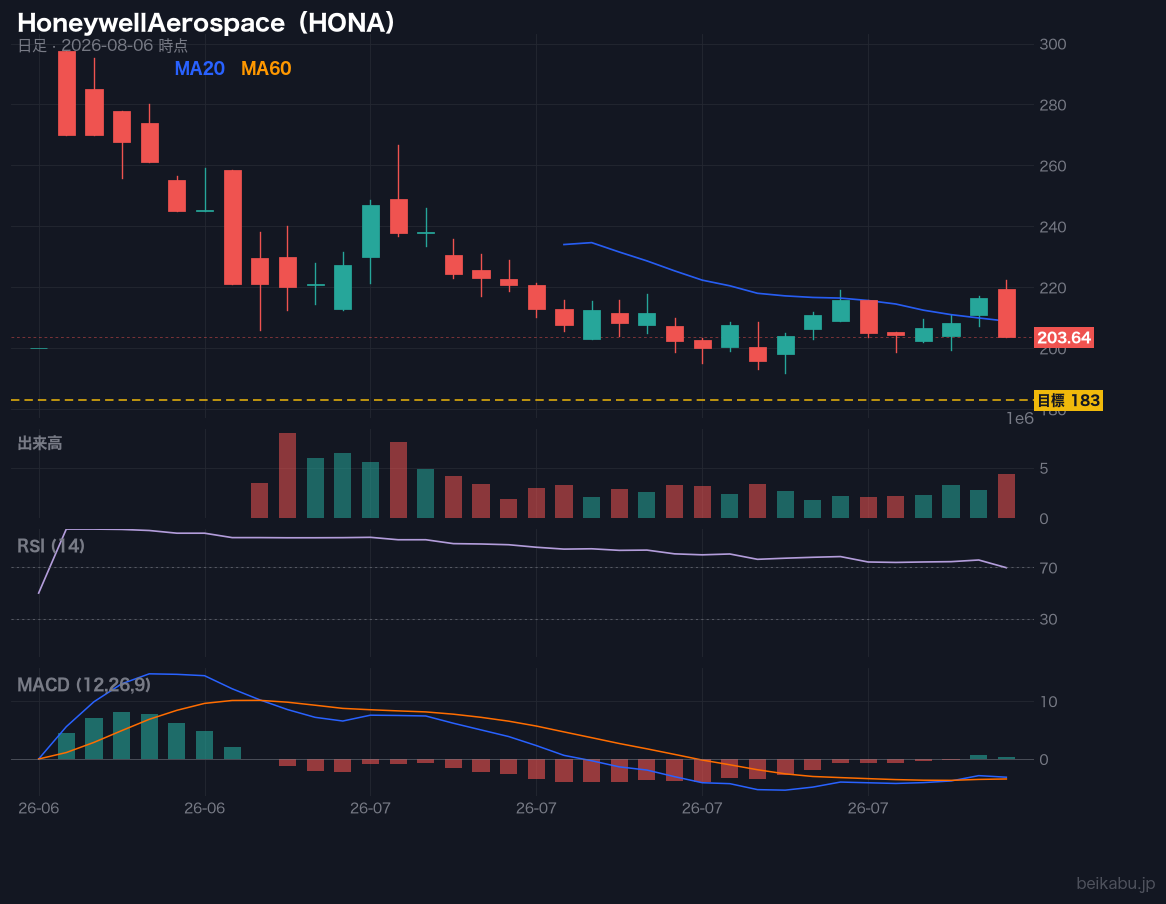Click the MACD axis label 10
The height and width of the screenshot is (904, 1166).
(x=1049, y=702)
